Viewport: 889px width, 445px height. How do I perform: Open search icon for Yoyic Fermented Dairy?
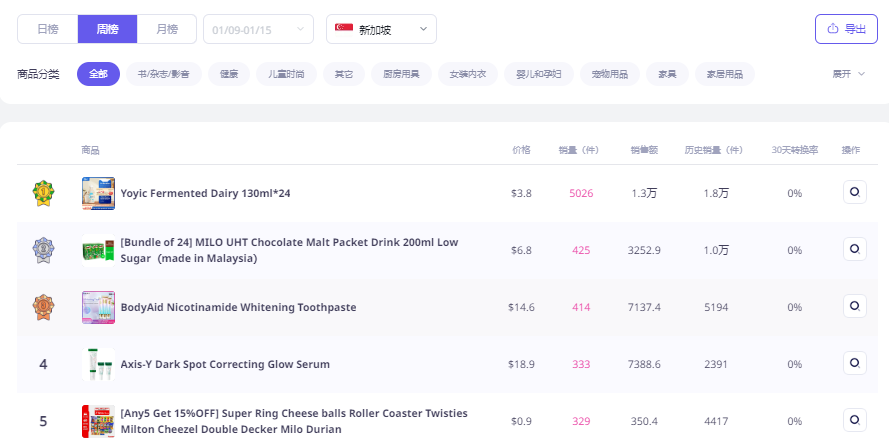coord(854,192)
